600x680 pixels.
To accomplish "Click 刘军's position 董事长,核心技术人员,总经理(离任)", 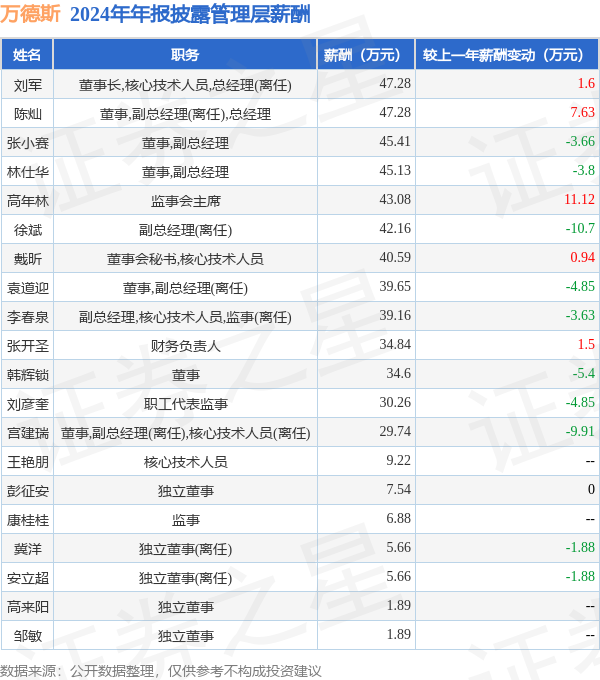I will tap(185, 85).
